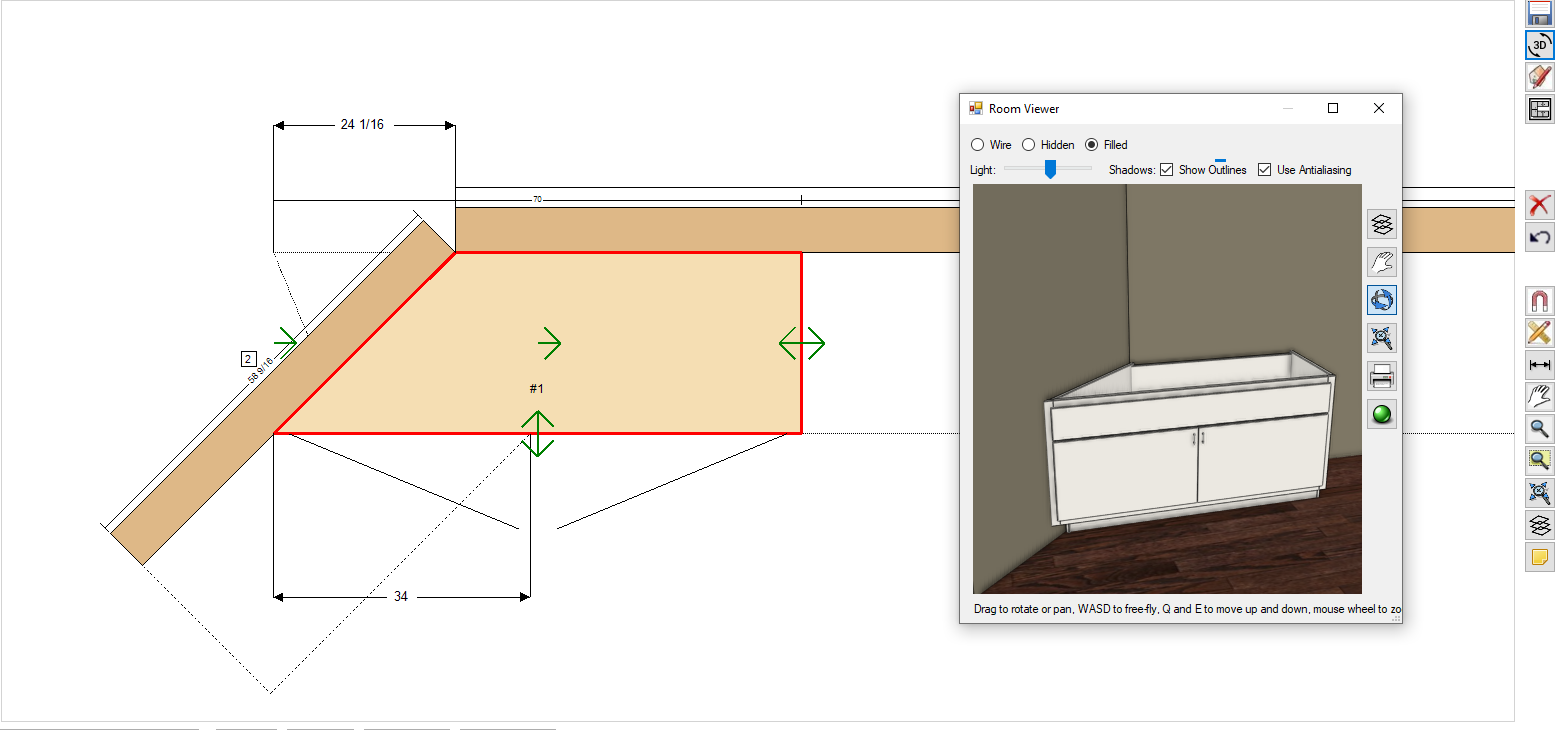The height and width of the screenshot is (730, 1558).
Task: Select the Filled display mode
Action: pos(1092,145)
